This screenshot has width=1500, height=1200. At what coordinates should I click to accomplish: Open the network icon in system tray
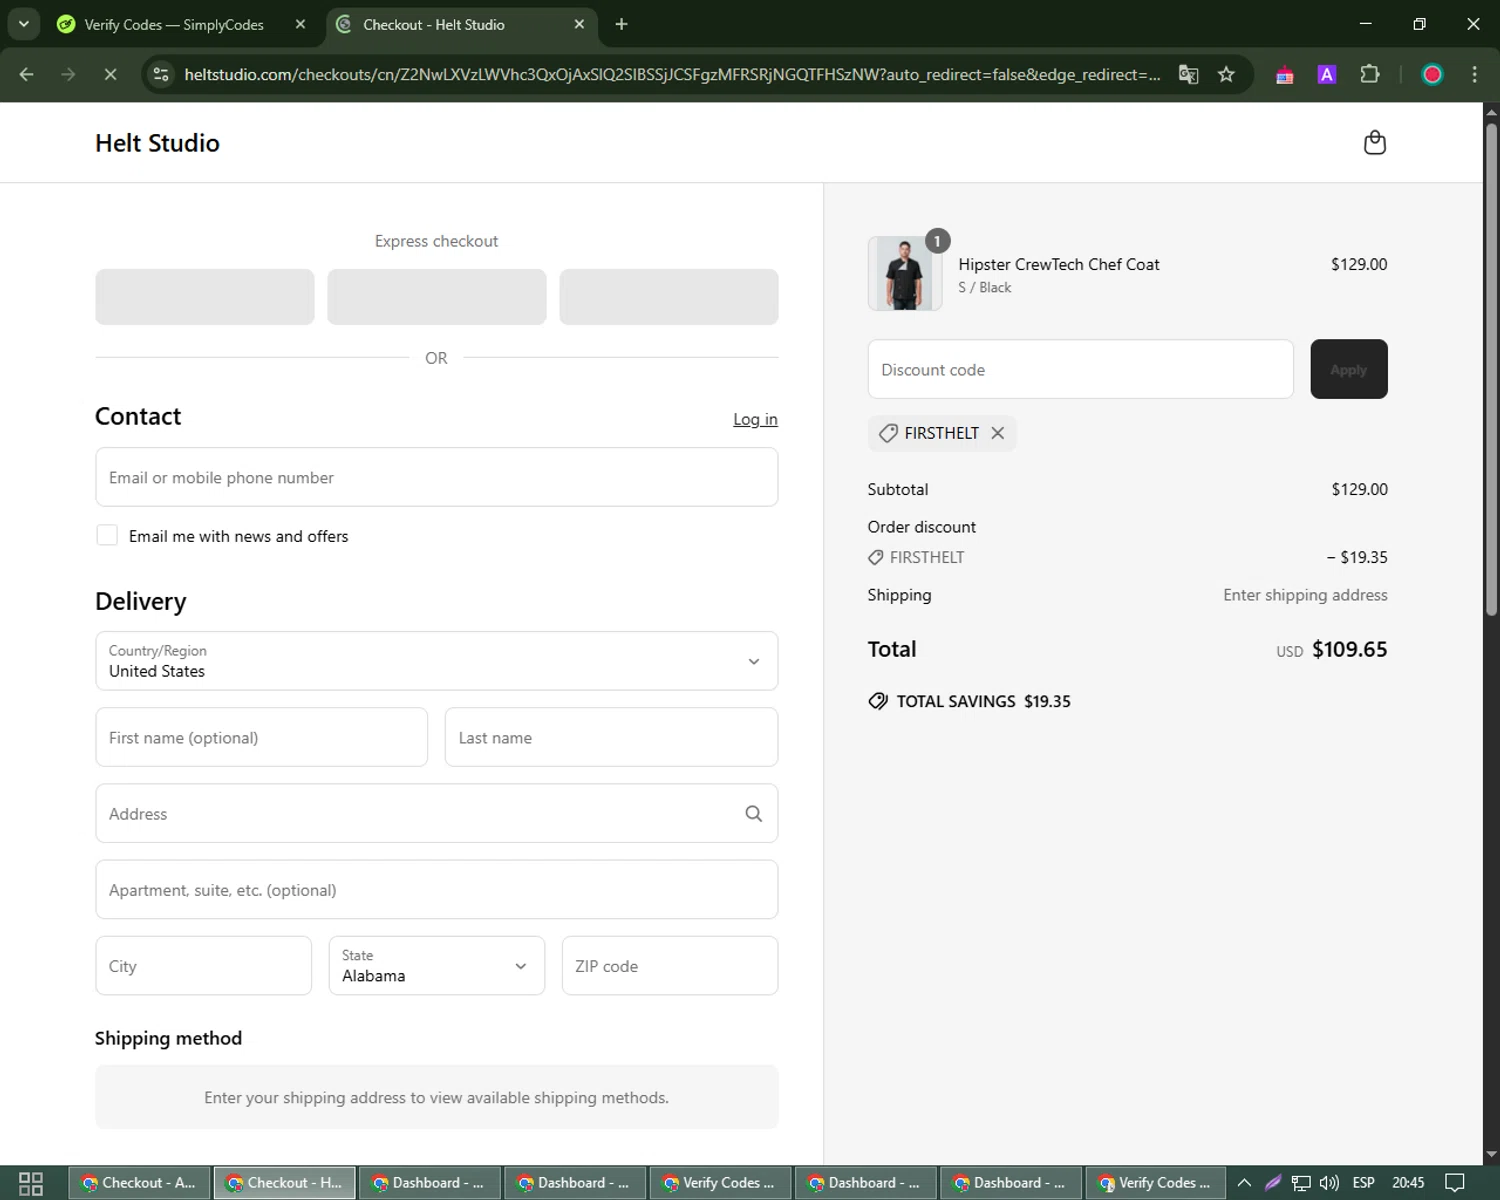click(x=1301, y=1183)
